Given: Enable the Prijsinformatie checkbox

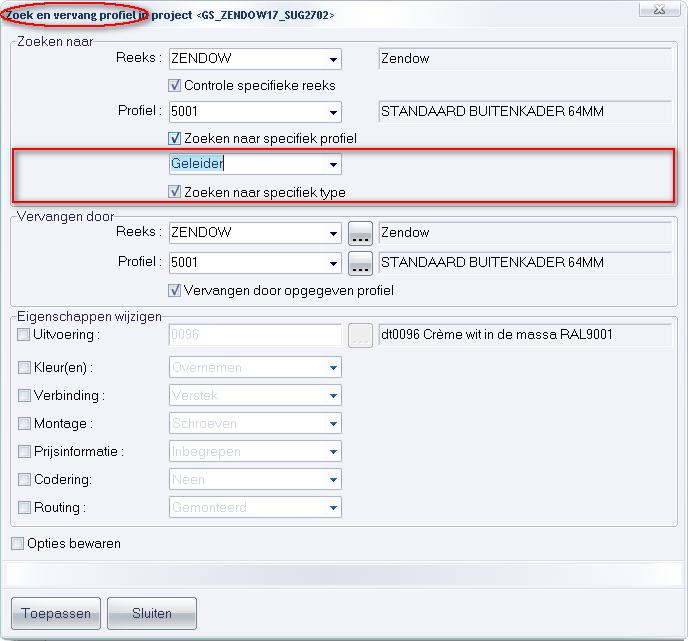Looking at the screenshot, I should pyautogui.click(x=24, y=451).
